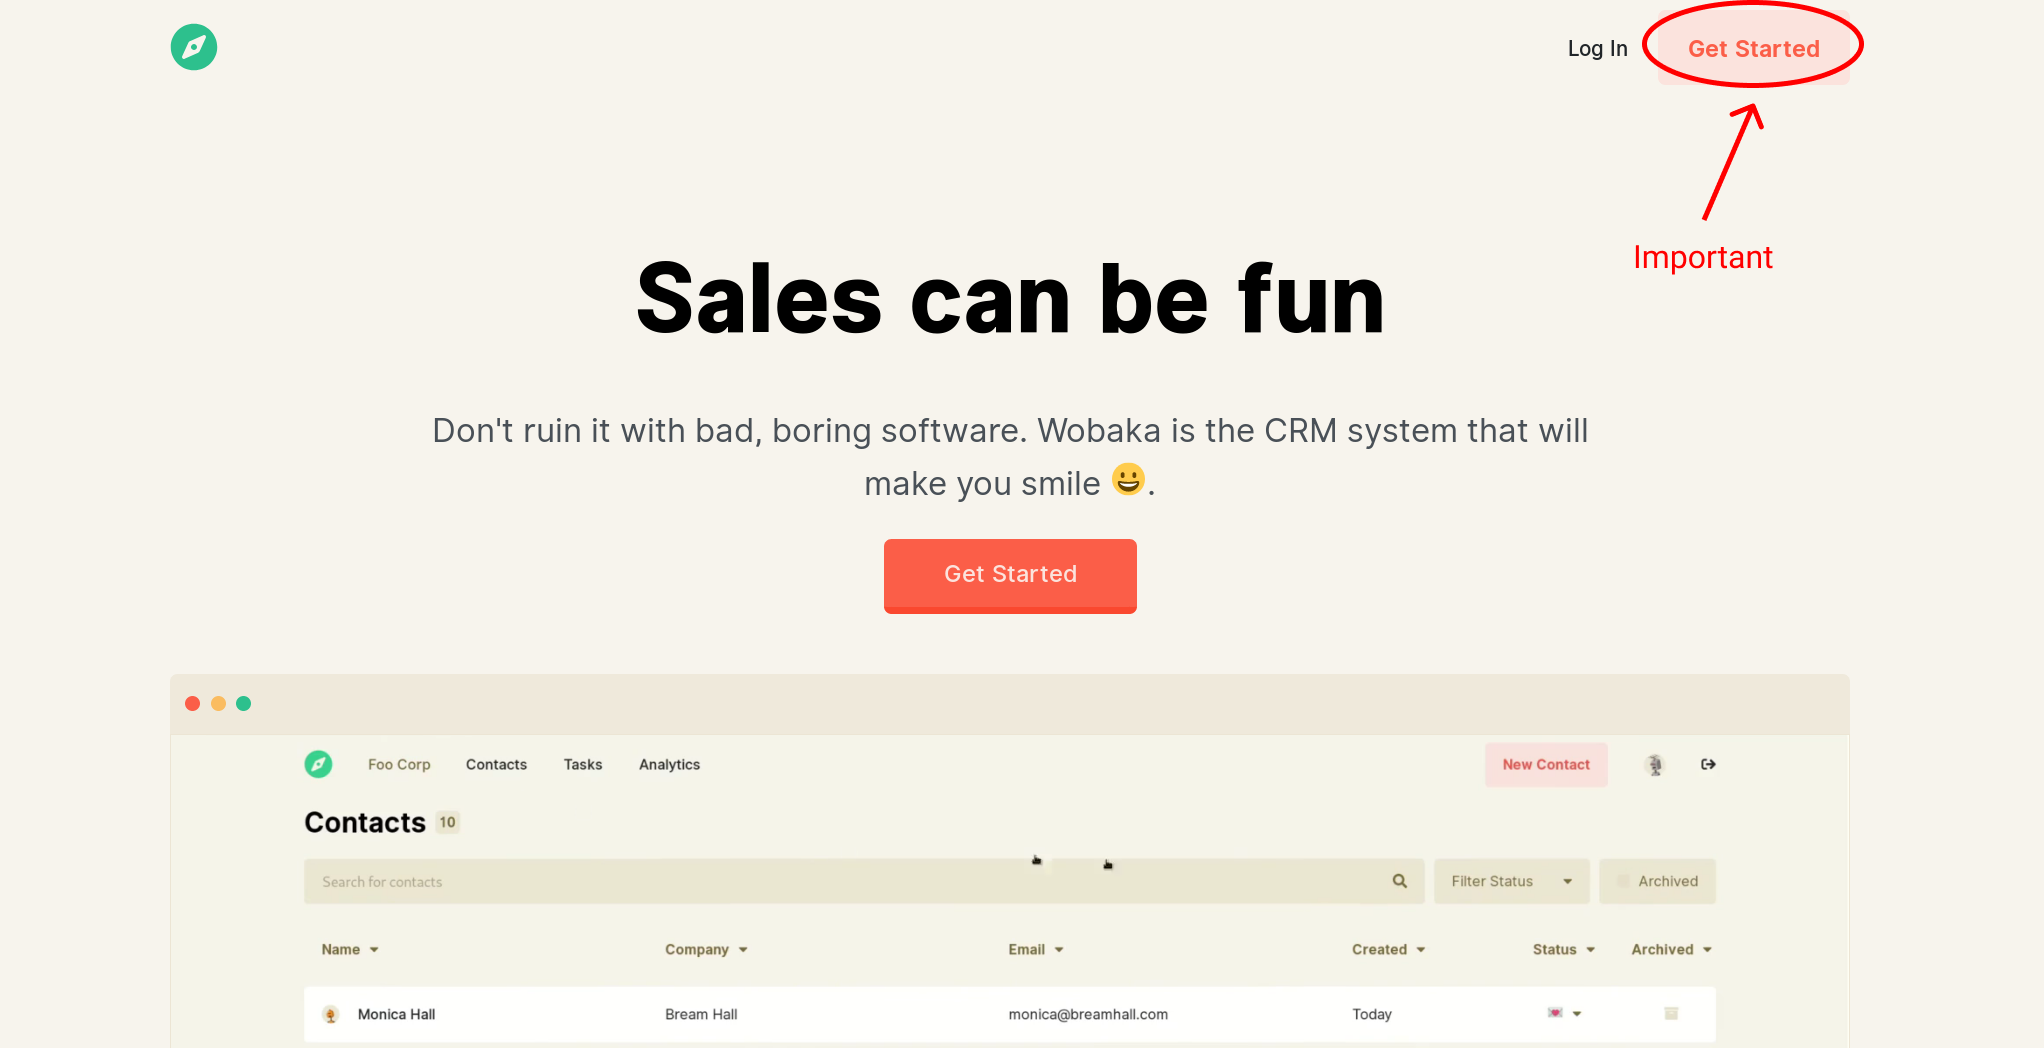This screenshot has width=2044, height=1048.
Task: Sort contacts by Email column
Action: tap(1035, 949)
